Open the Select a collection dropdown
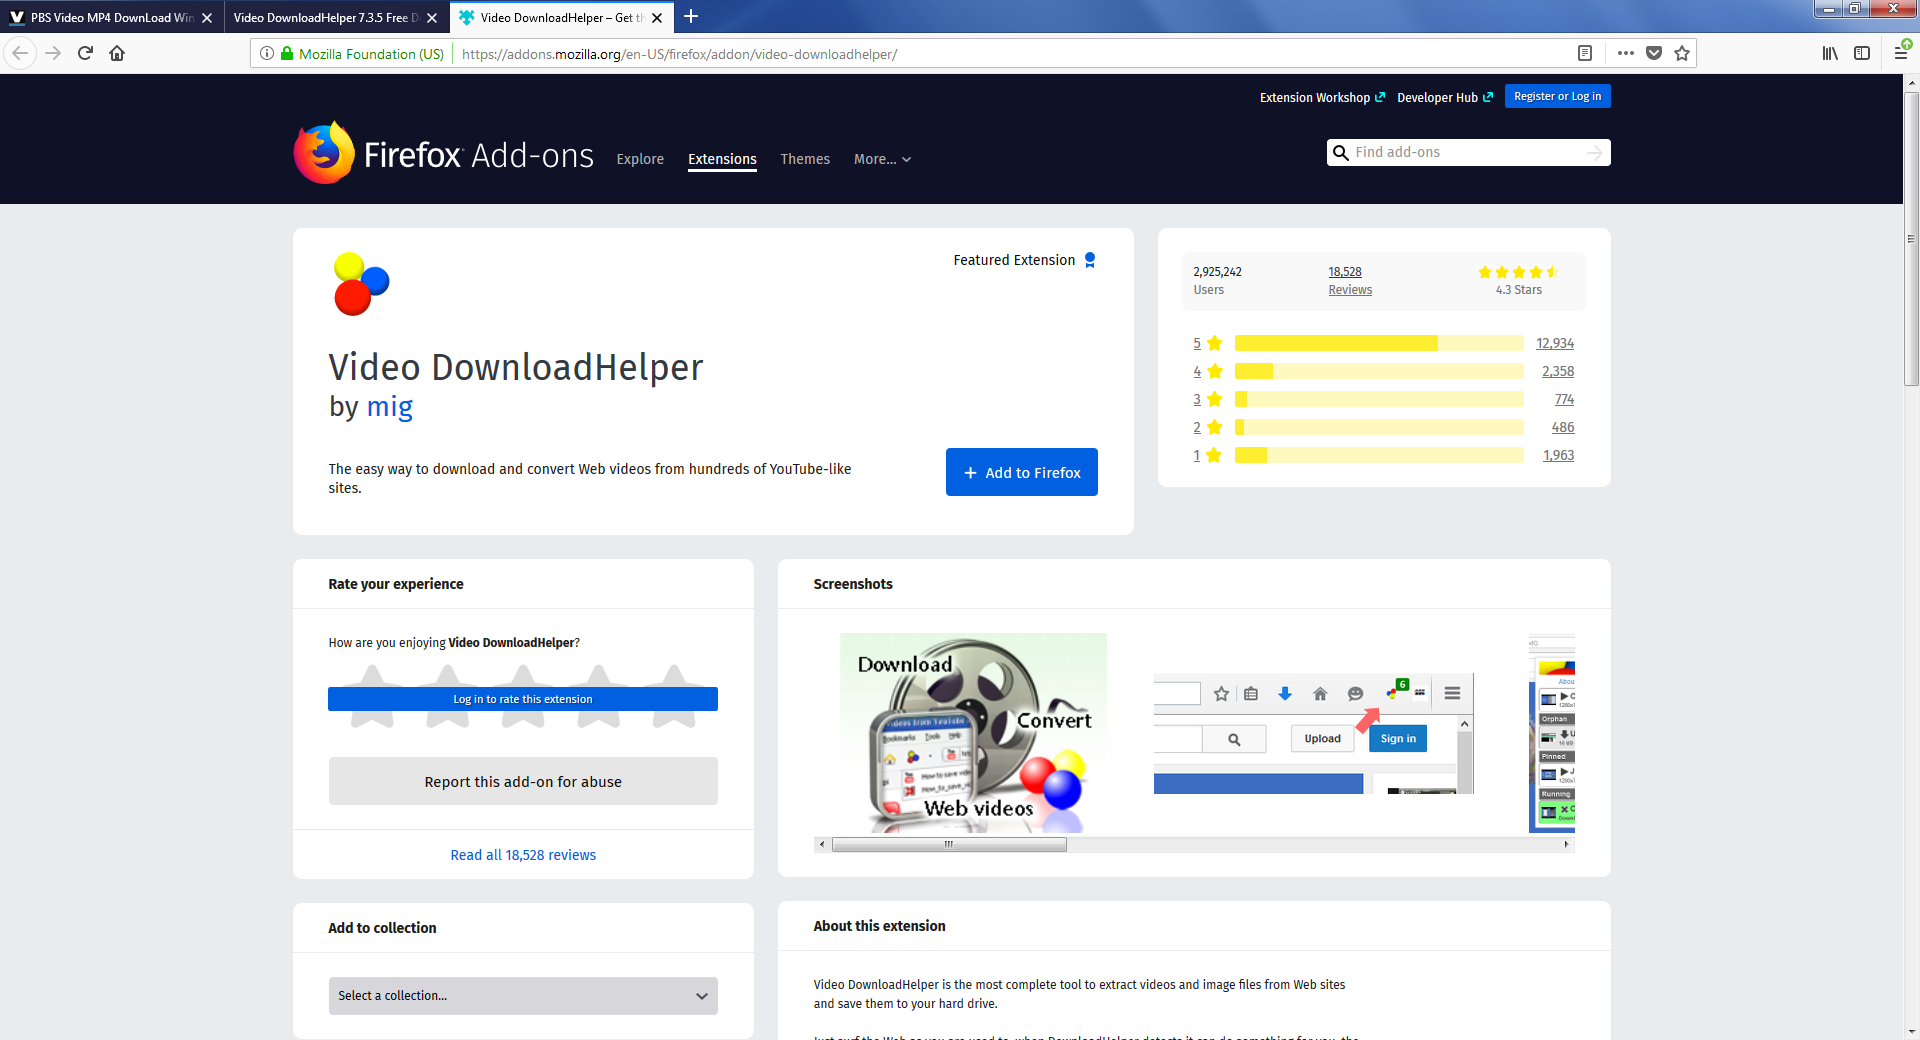Screen dimensions: 1920x1040 (x=523, y=996)
